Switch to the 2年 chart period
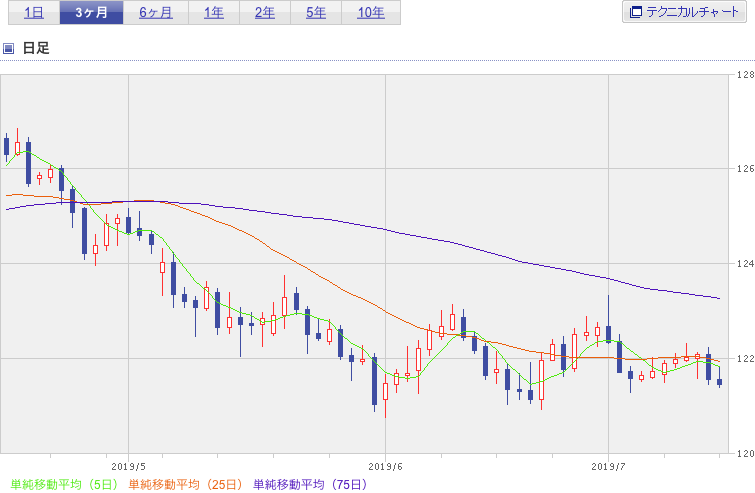Viewport: 755px width, 493px height. coord(265,13)
